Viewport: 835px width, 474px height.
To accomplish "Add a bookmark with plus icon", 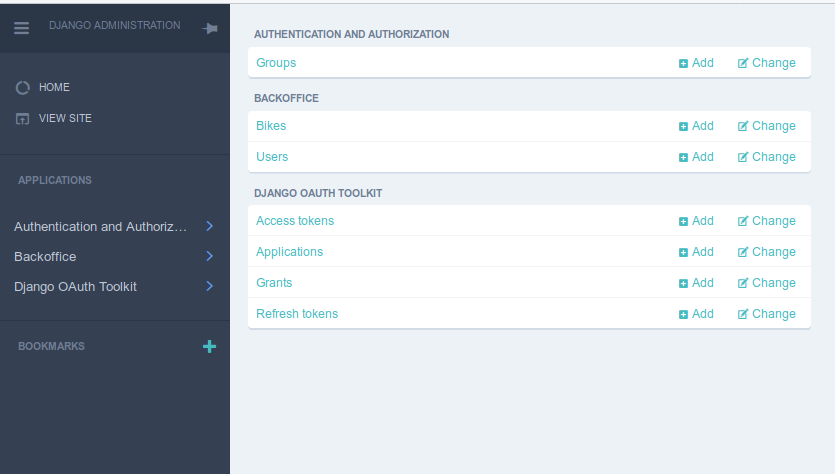I will click(x=209, y=347).
